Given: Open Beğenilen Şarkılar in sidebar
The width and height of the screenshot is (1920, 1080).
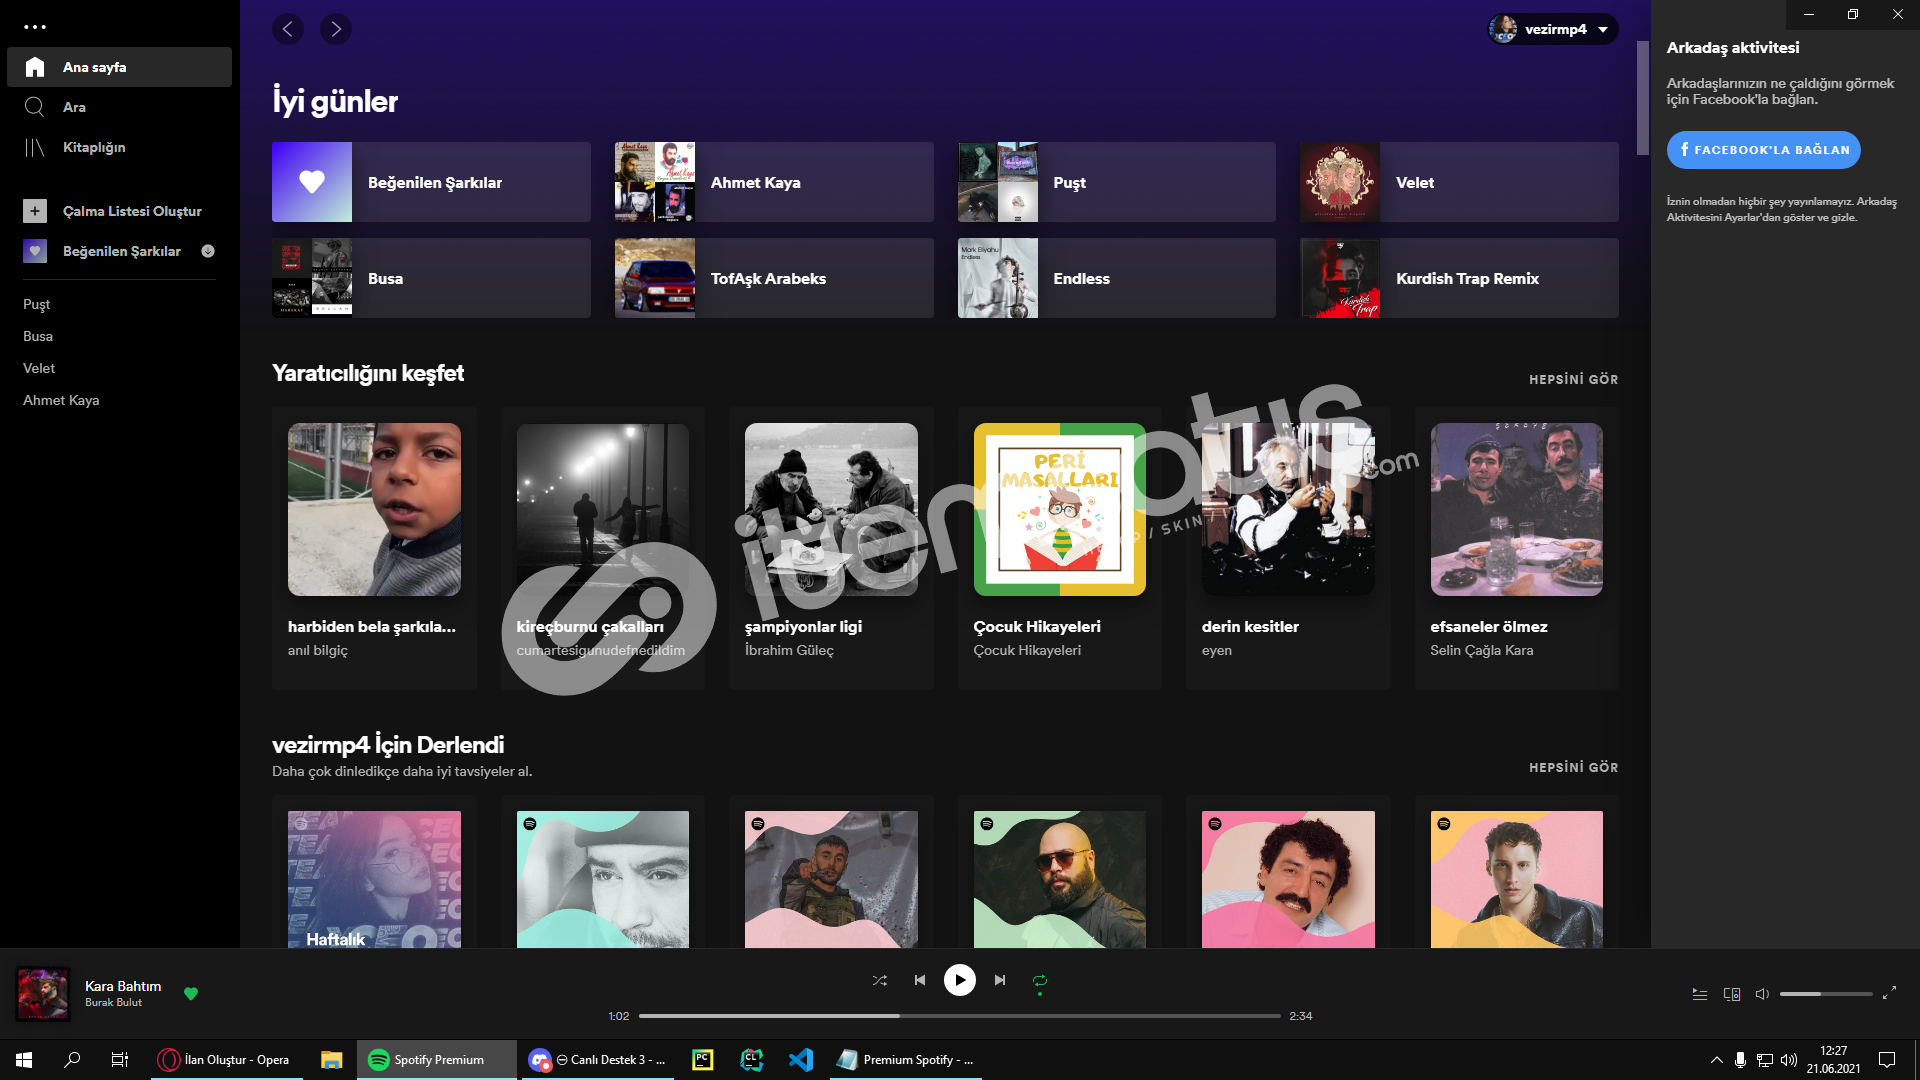Looking at the screenshot, I should [121, 251].
